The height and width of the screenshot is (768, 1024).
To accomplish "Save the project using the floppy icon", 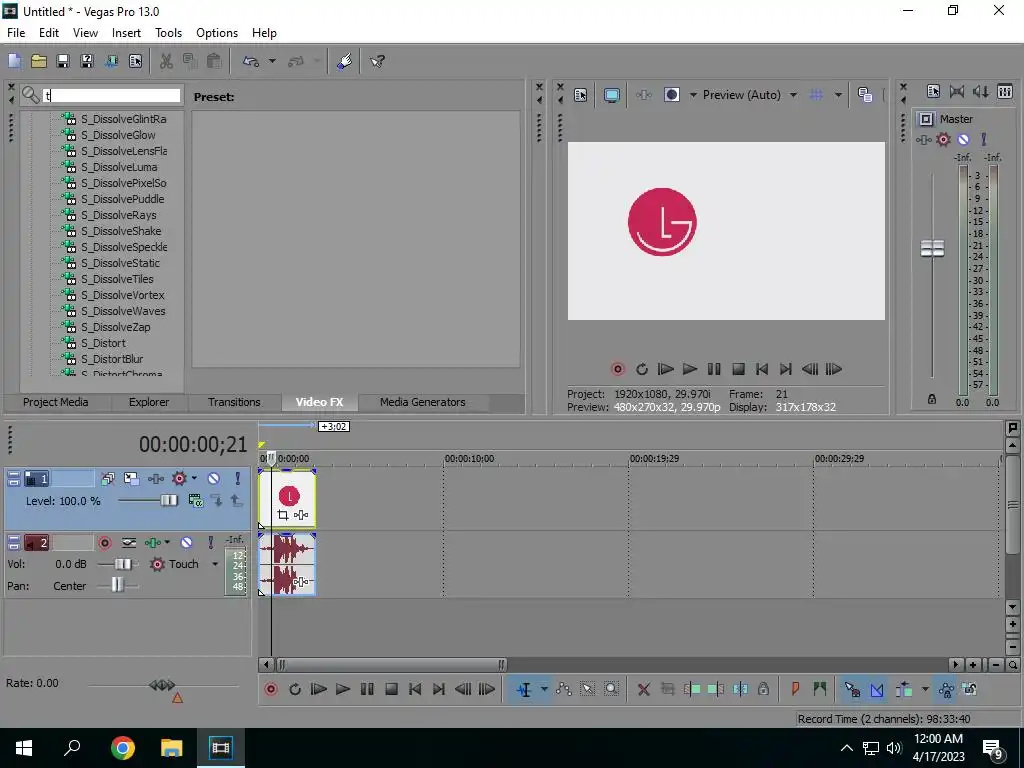I will coord(63,61).
